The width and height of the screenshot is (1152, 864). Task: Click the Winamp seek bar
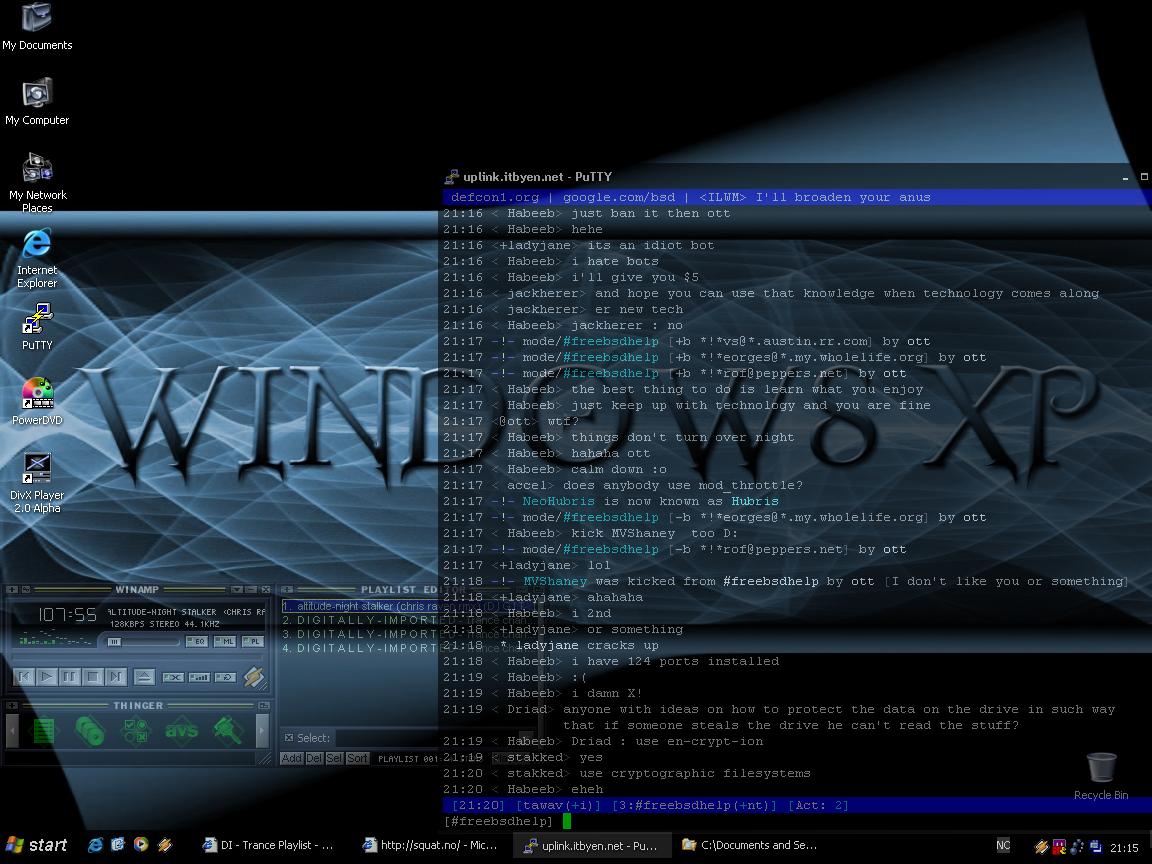click(137, 658)
